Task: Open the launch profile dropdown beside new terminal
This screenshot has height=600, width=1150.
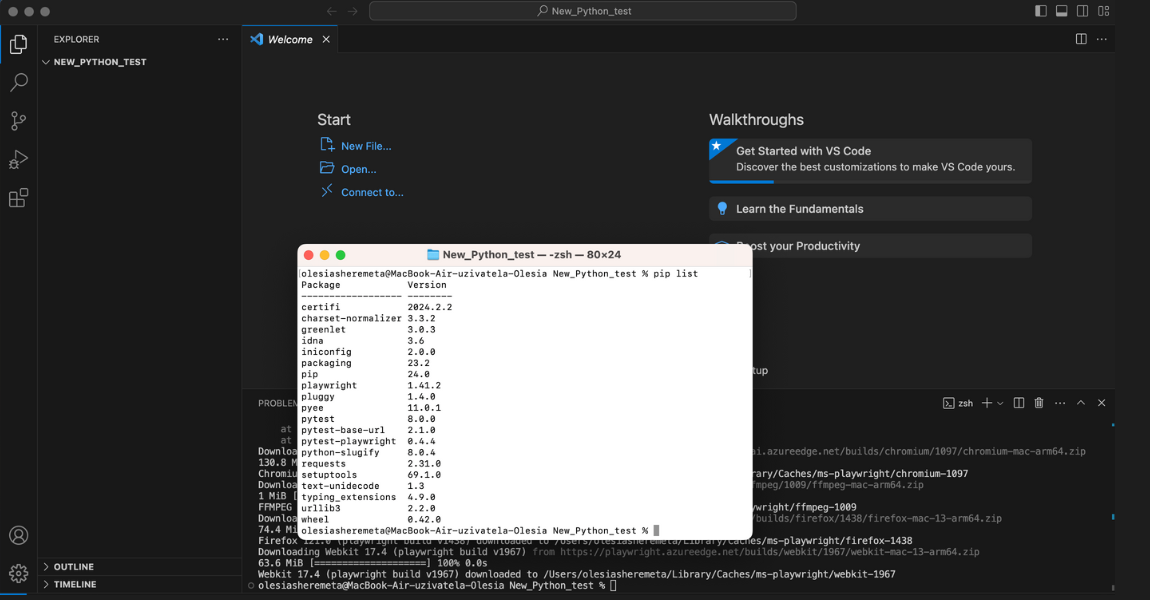Action: click(1000, 403)
